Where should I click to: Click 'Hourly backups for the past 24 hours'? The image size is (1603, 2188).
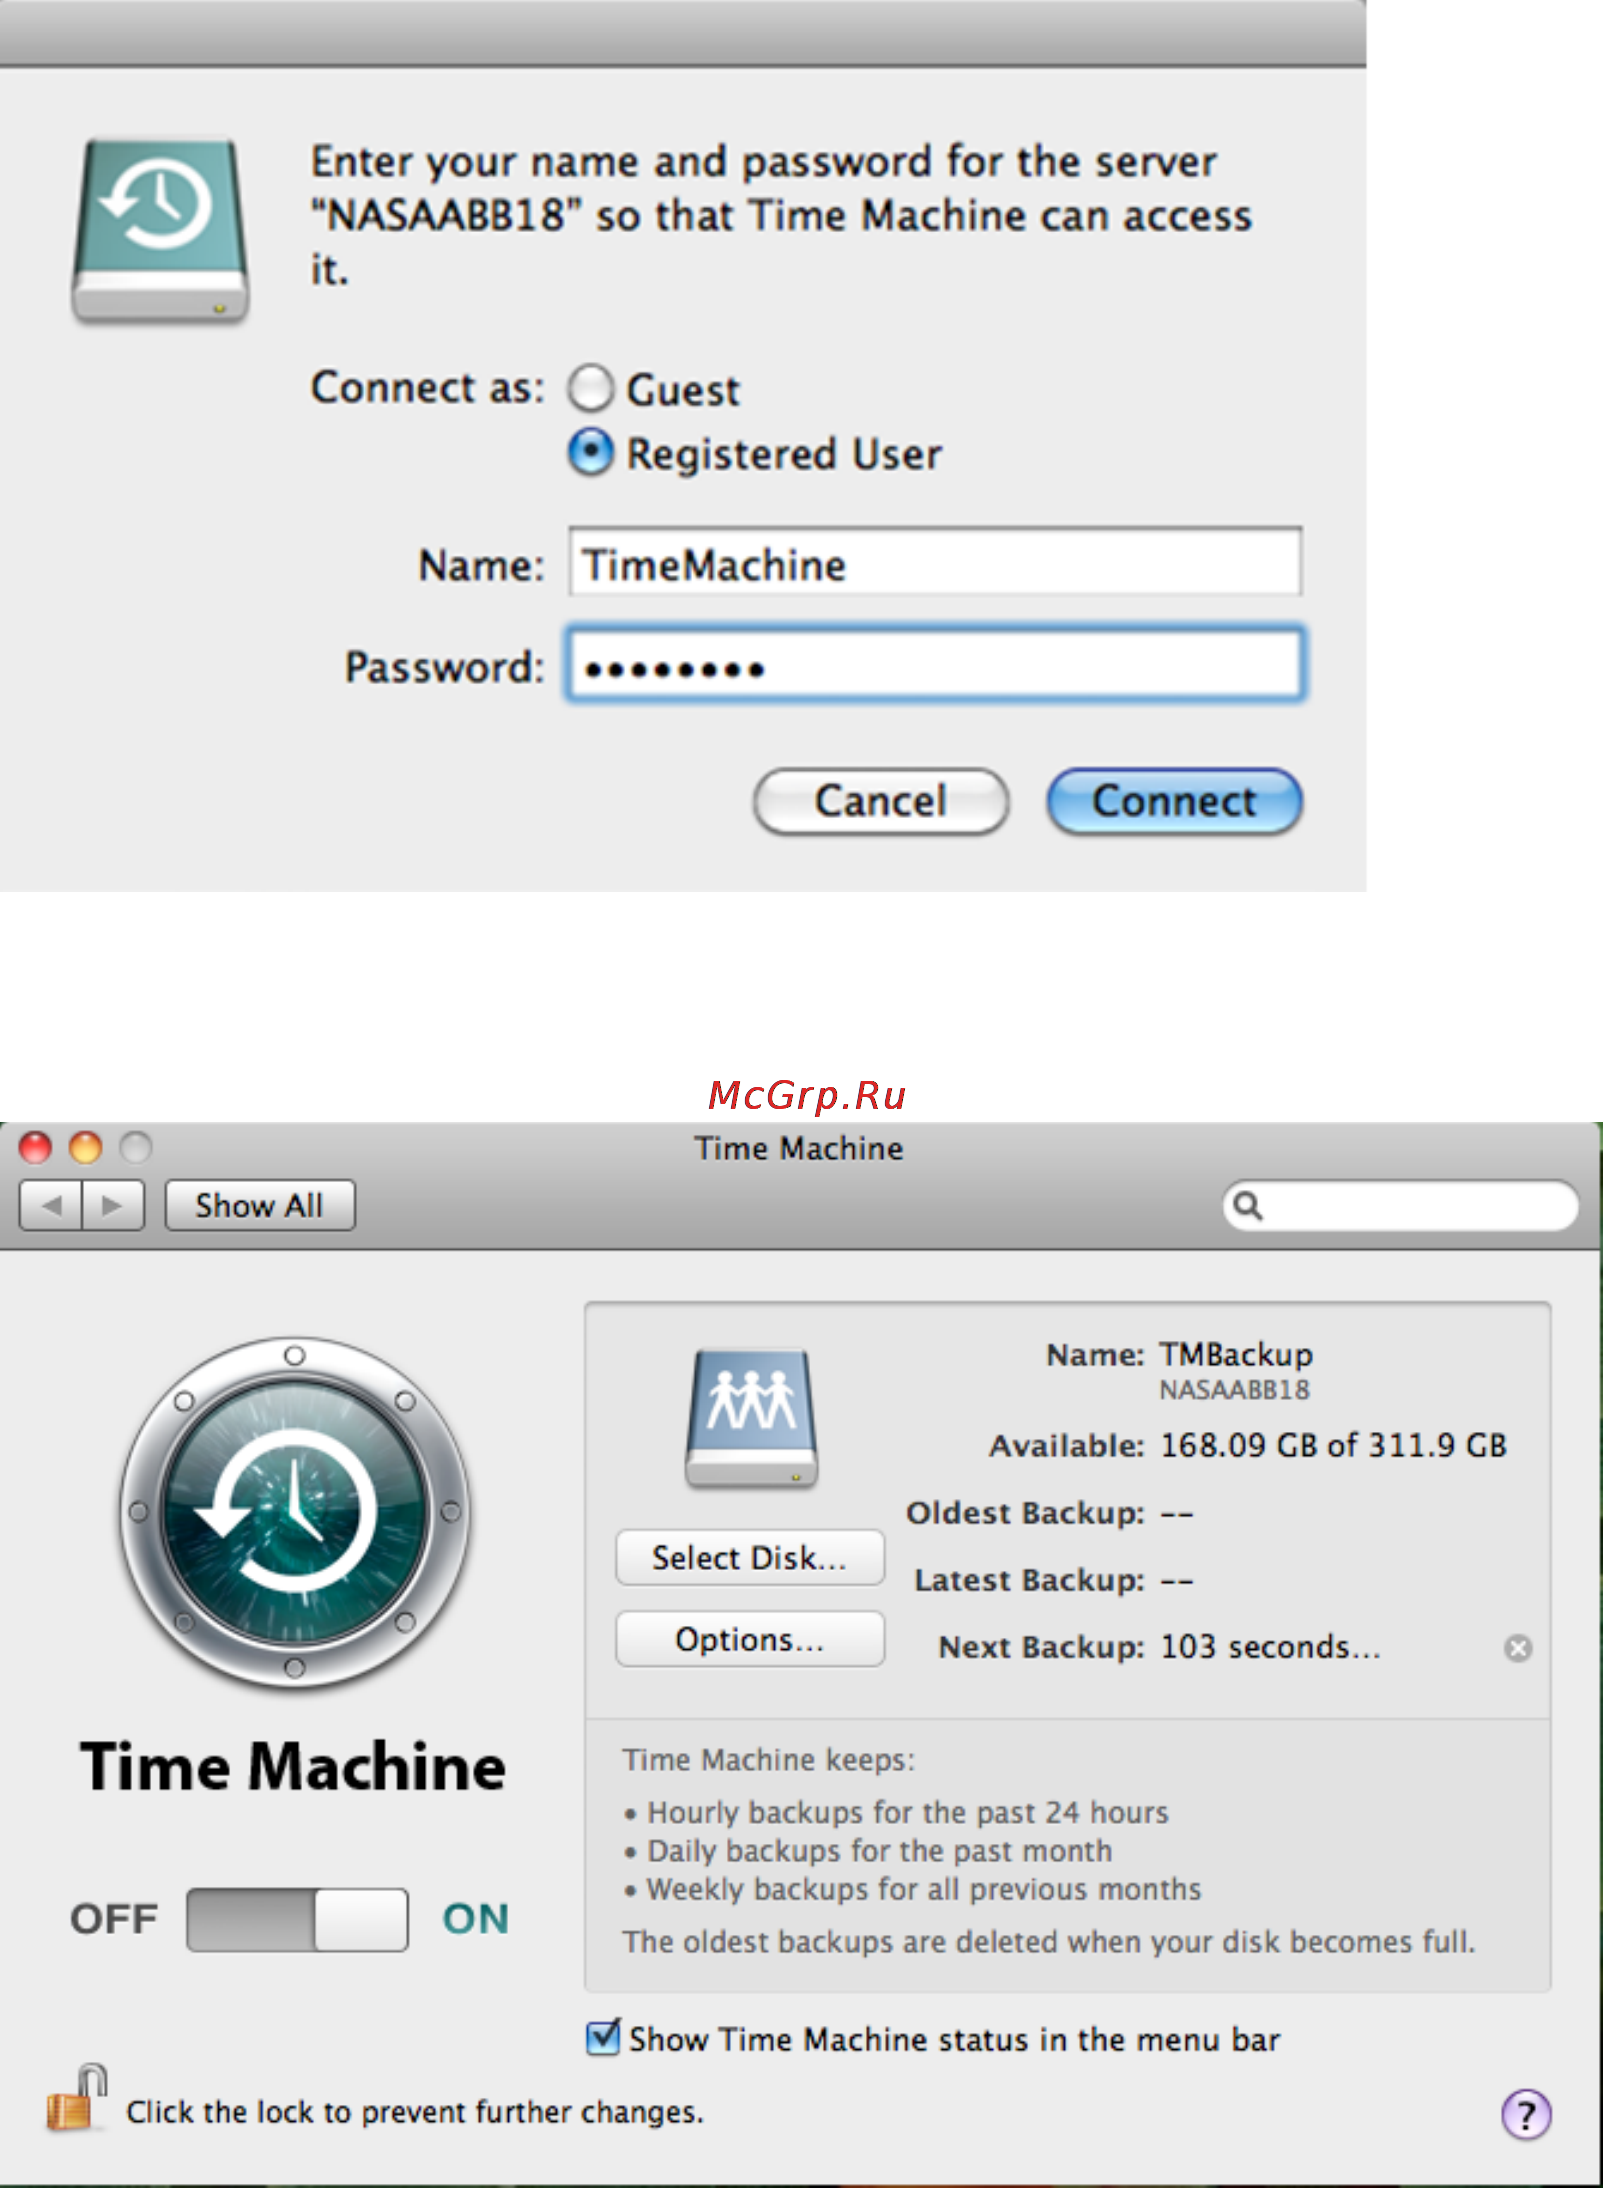click(x=908, y=1812)
